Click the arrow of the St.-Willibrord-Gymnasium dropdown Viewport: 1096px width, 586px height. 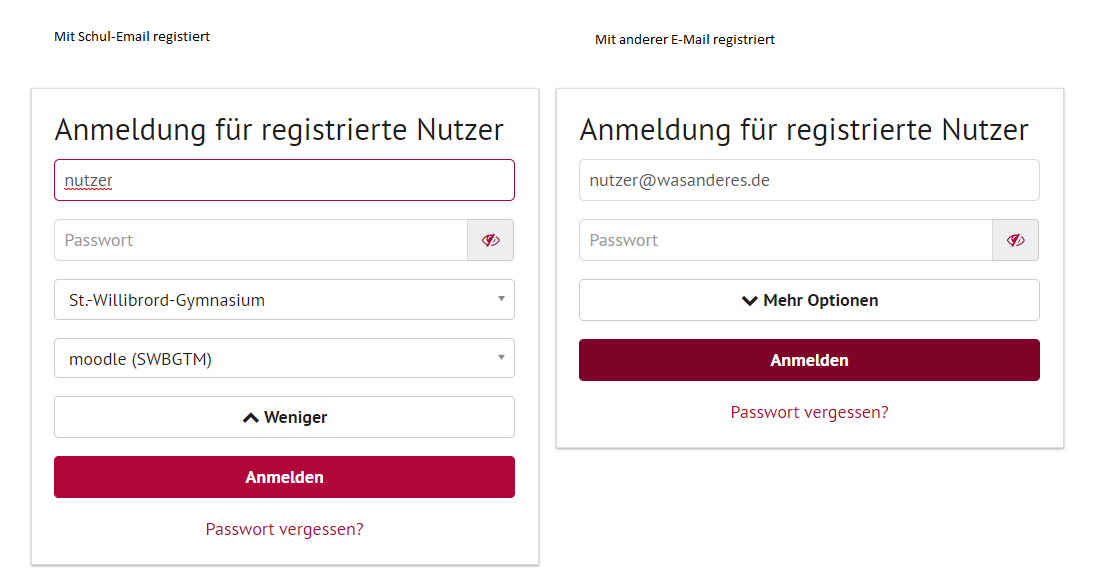(x=501, y=299)
